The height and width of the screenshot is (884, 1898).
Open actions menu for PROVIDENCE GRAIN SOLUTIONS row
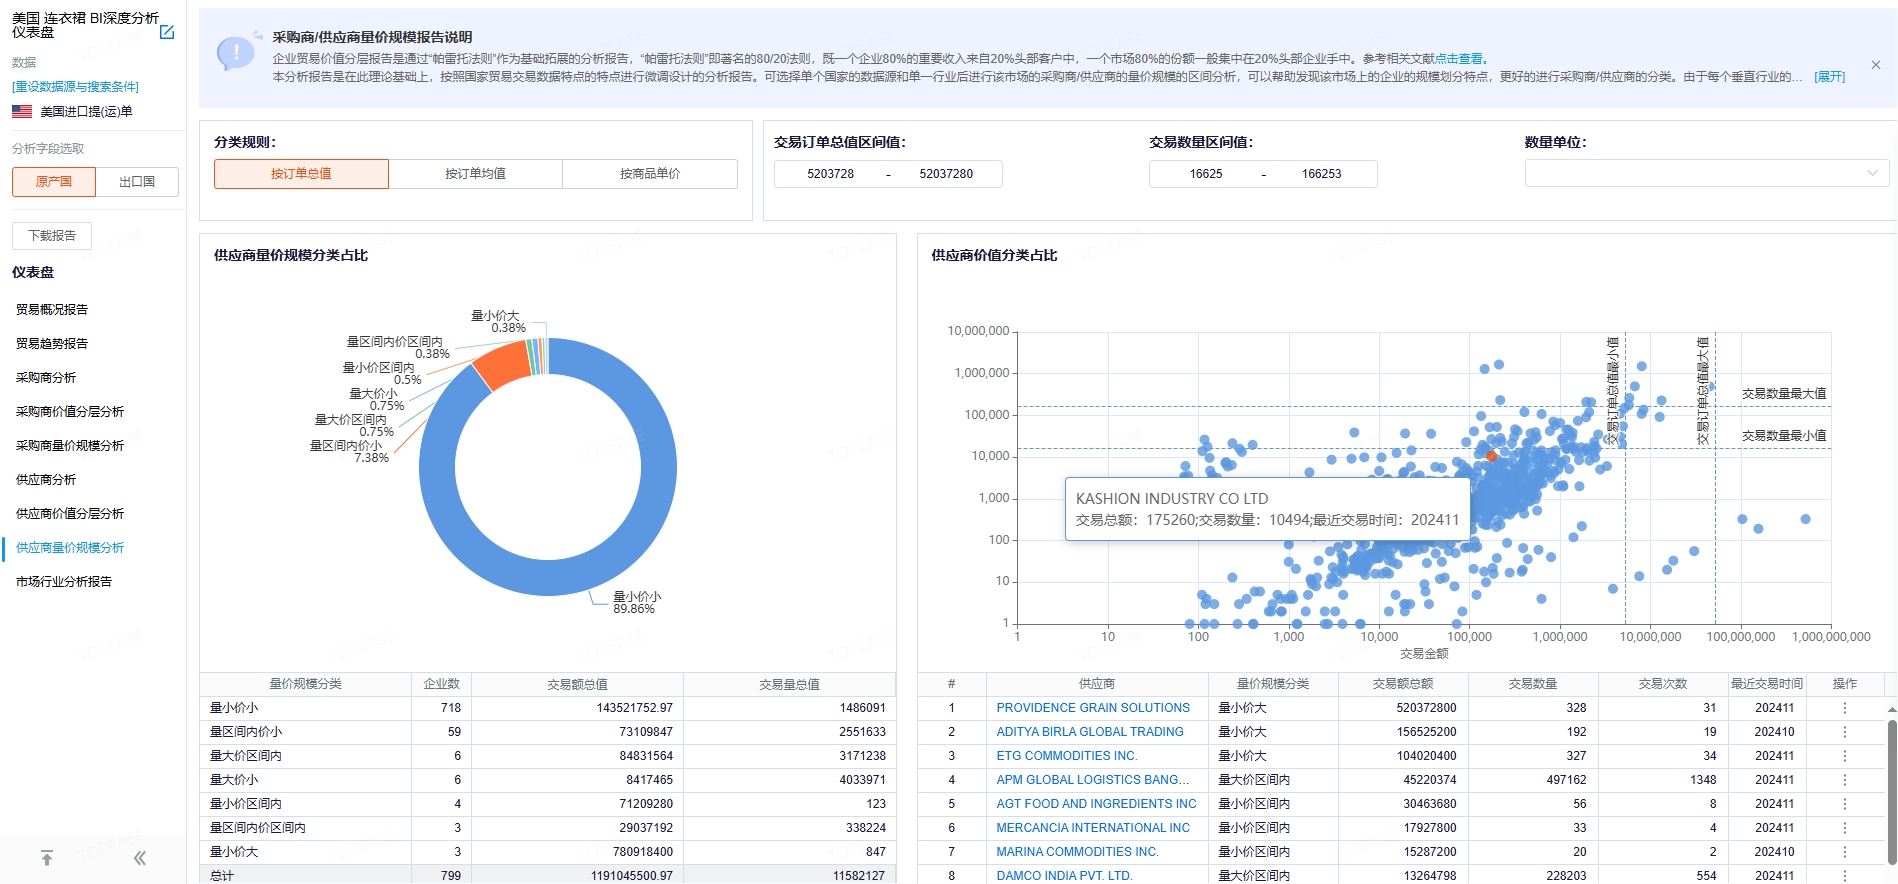(x=1845, y=708)
